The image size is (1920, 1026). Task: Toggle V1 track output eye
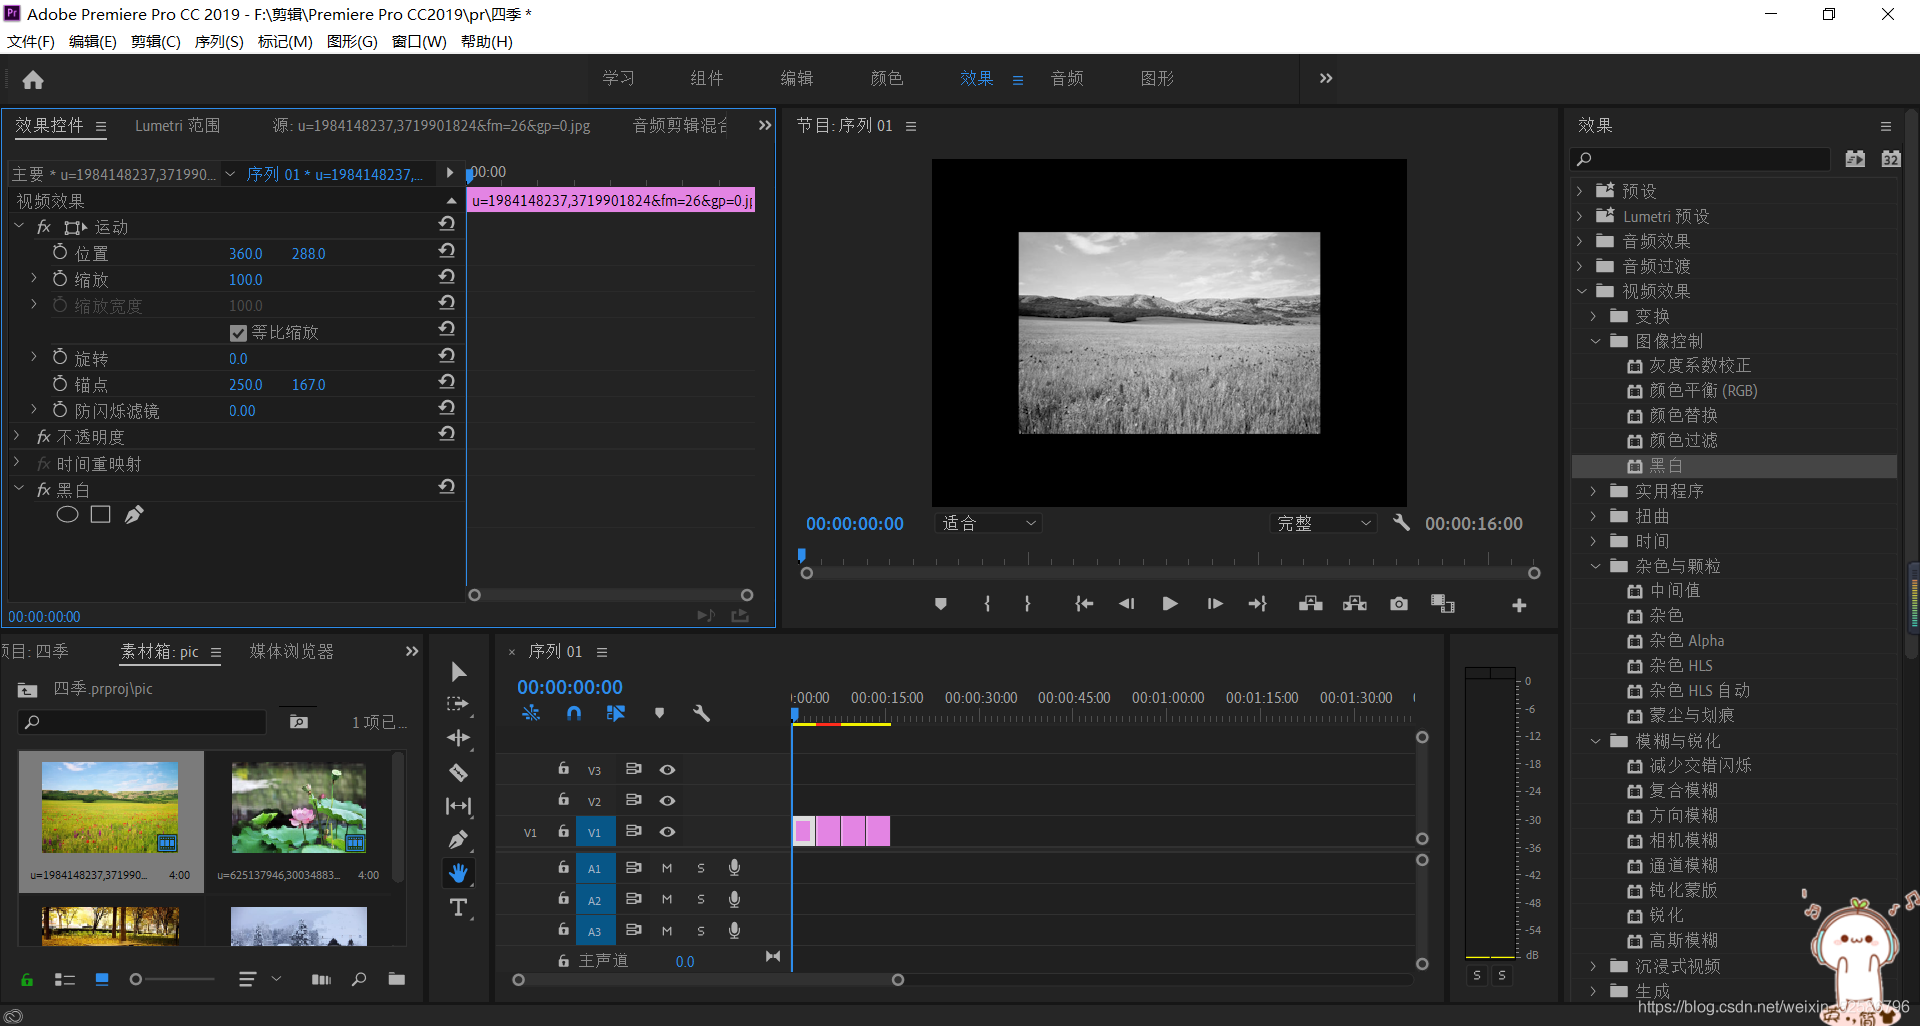point(667,832)
